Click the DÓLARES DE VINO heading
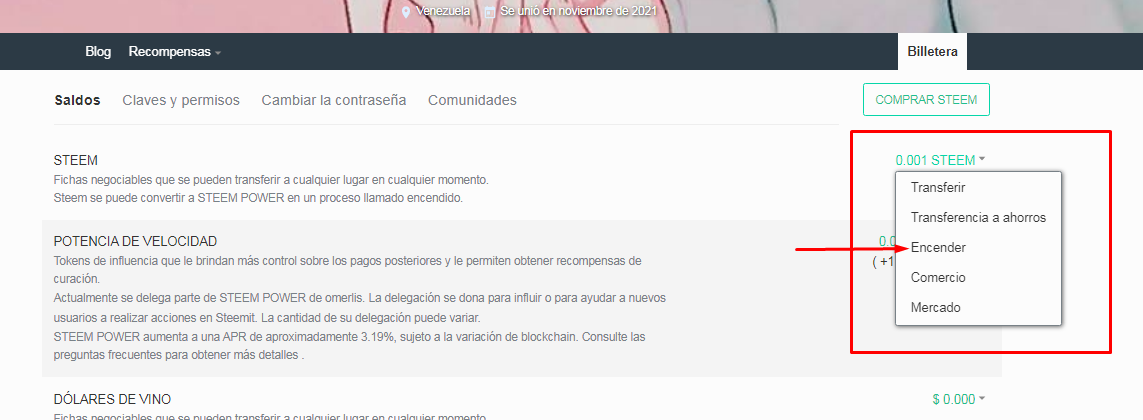This screenshot has width=1143, height=420. tap(112, 400)
